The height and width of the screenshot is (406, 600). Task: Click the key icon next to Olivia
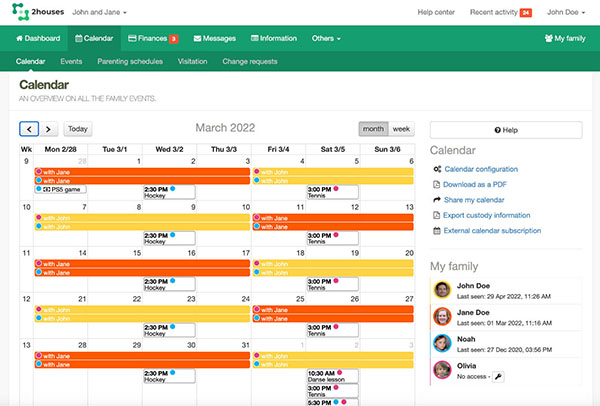[x=498, y=376]
